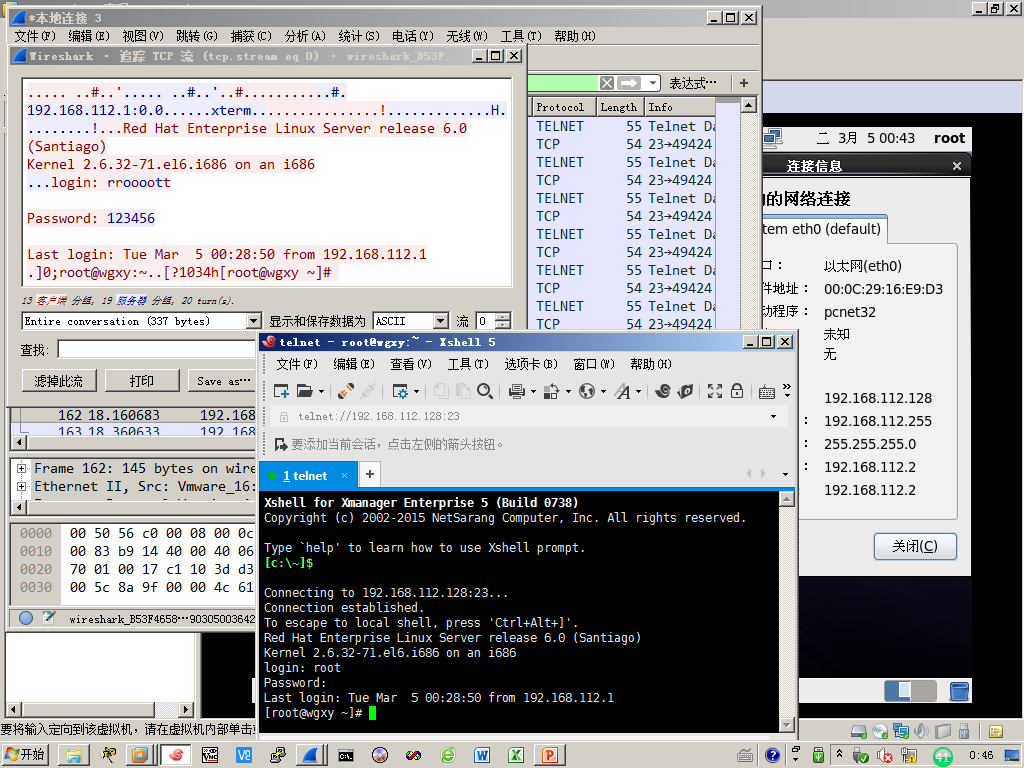Image resolution: width=1024 pixels, height=768 pixels.
Task: Click the 关闭(C) button in connection dialog
Action: point(915,546)
